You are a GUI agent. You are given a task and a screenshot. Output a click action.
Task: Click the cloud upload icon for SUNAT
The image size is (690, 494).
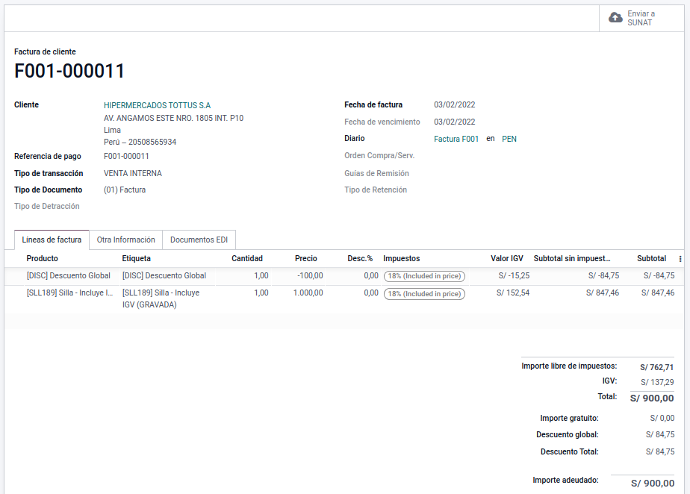(x=616, y=18)
